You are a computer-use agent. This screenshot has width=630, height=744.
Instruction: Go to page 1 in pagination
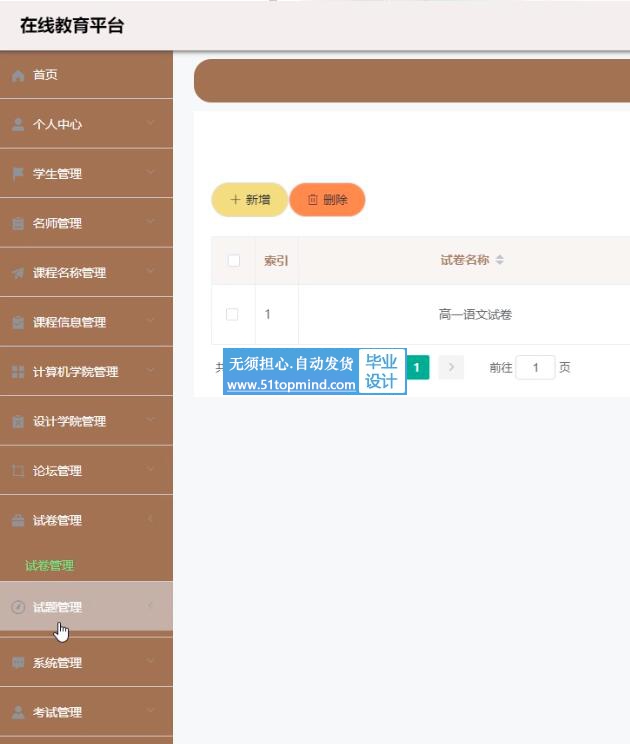click(418, 367)
